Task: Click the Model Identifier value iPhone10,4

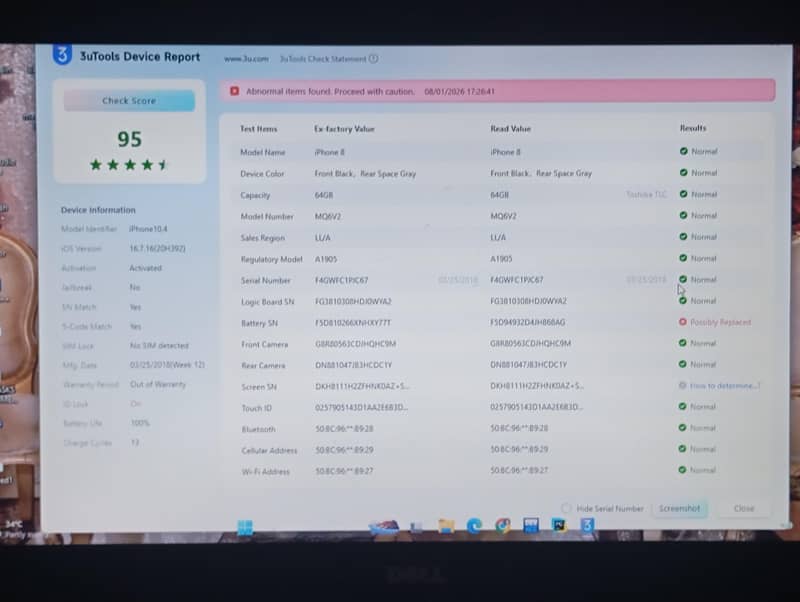Action: pos(148,229)
